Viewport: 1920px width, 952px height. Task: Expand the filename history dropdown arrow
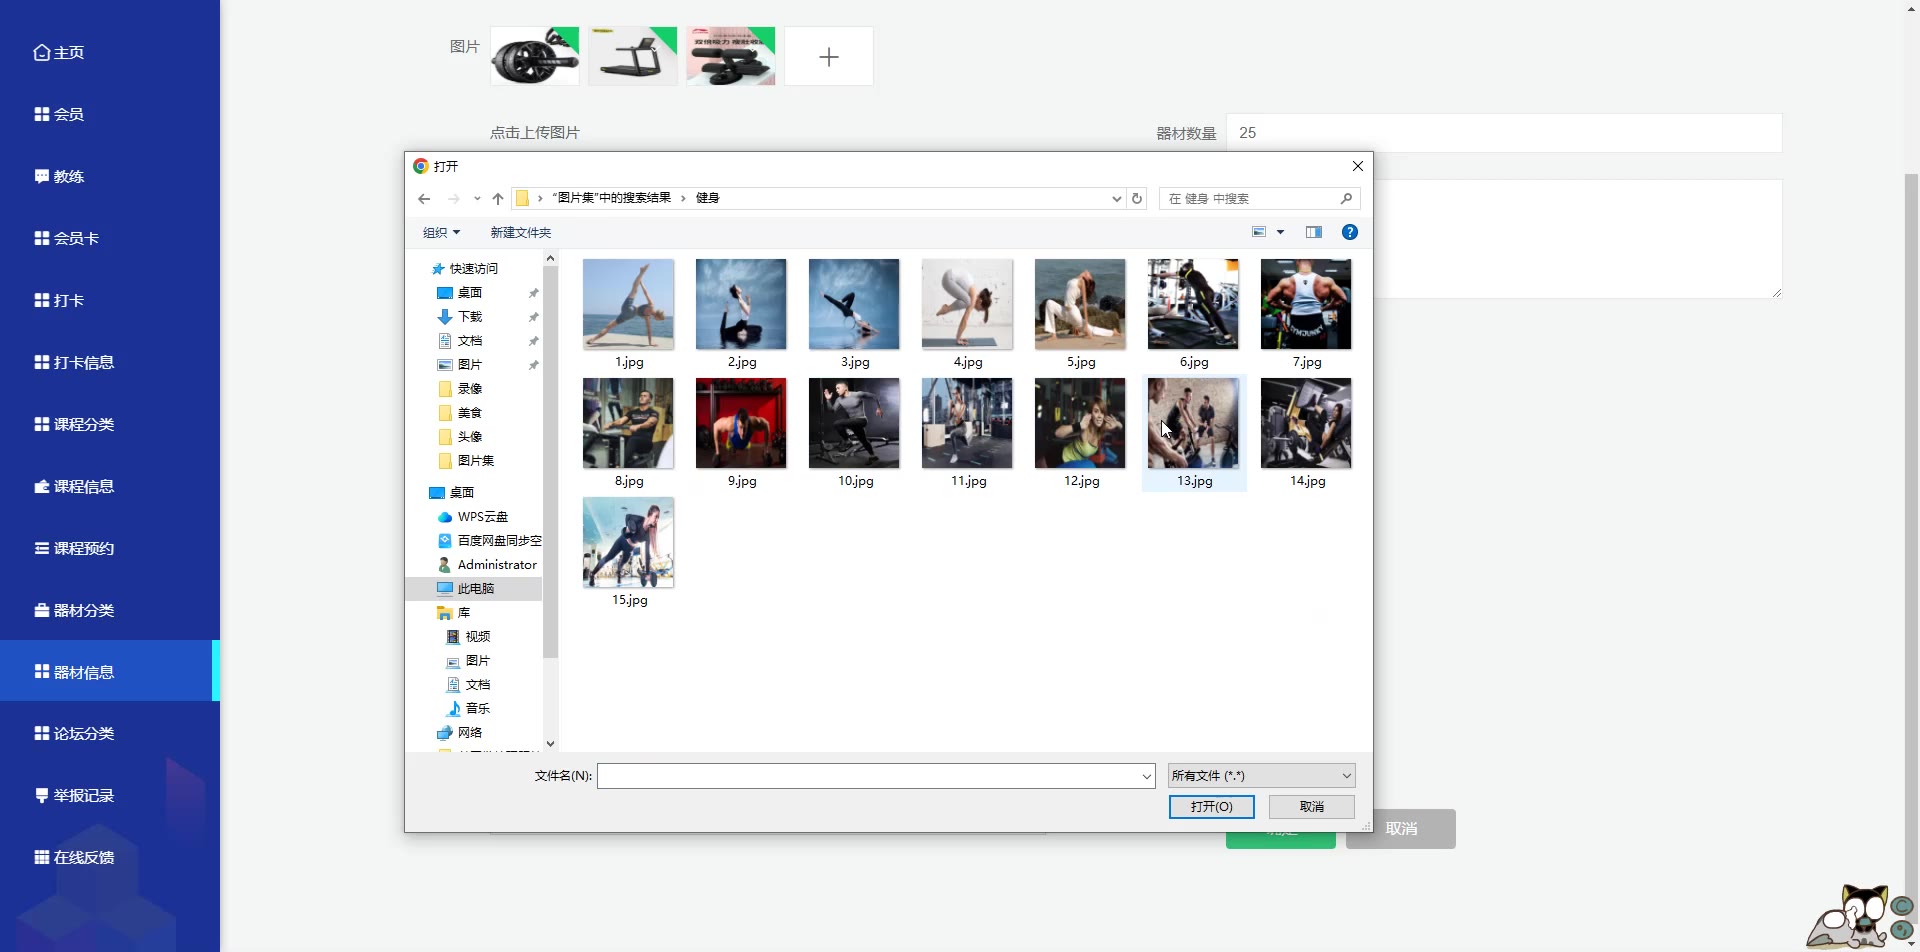1147,775
